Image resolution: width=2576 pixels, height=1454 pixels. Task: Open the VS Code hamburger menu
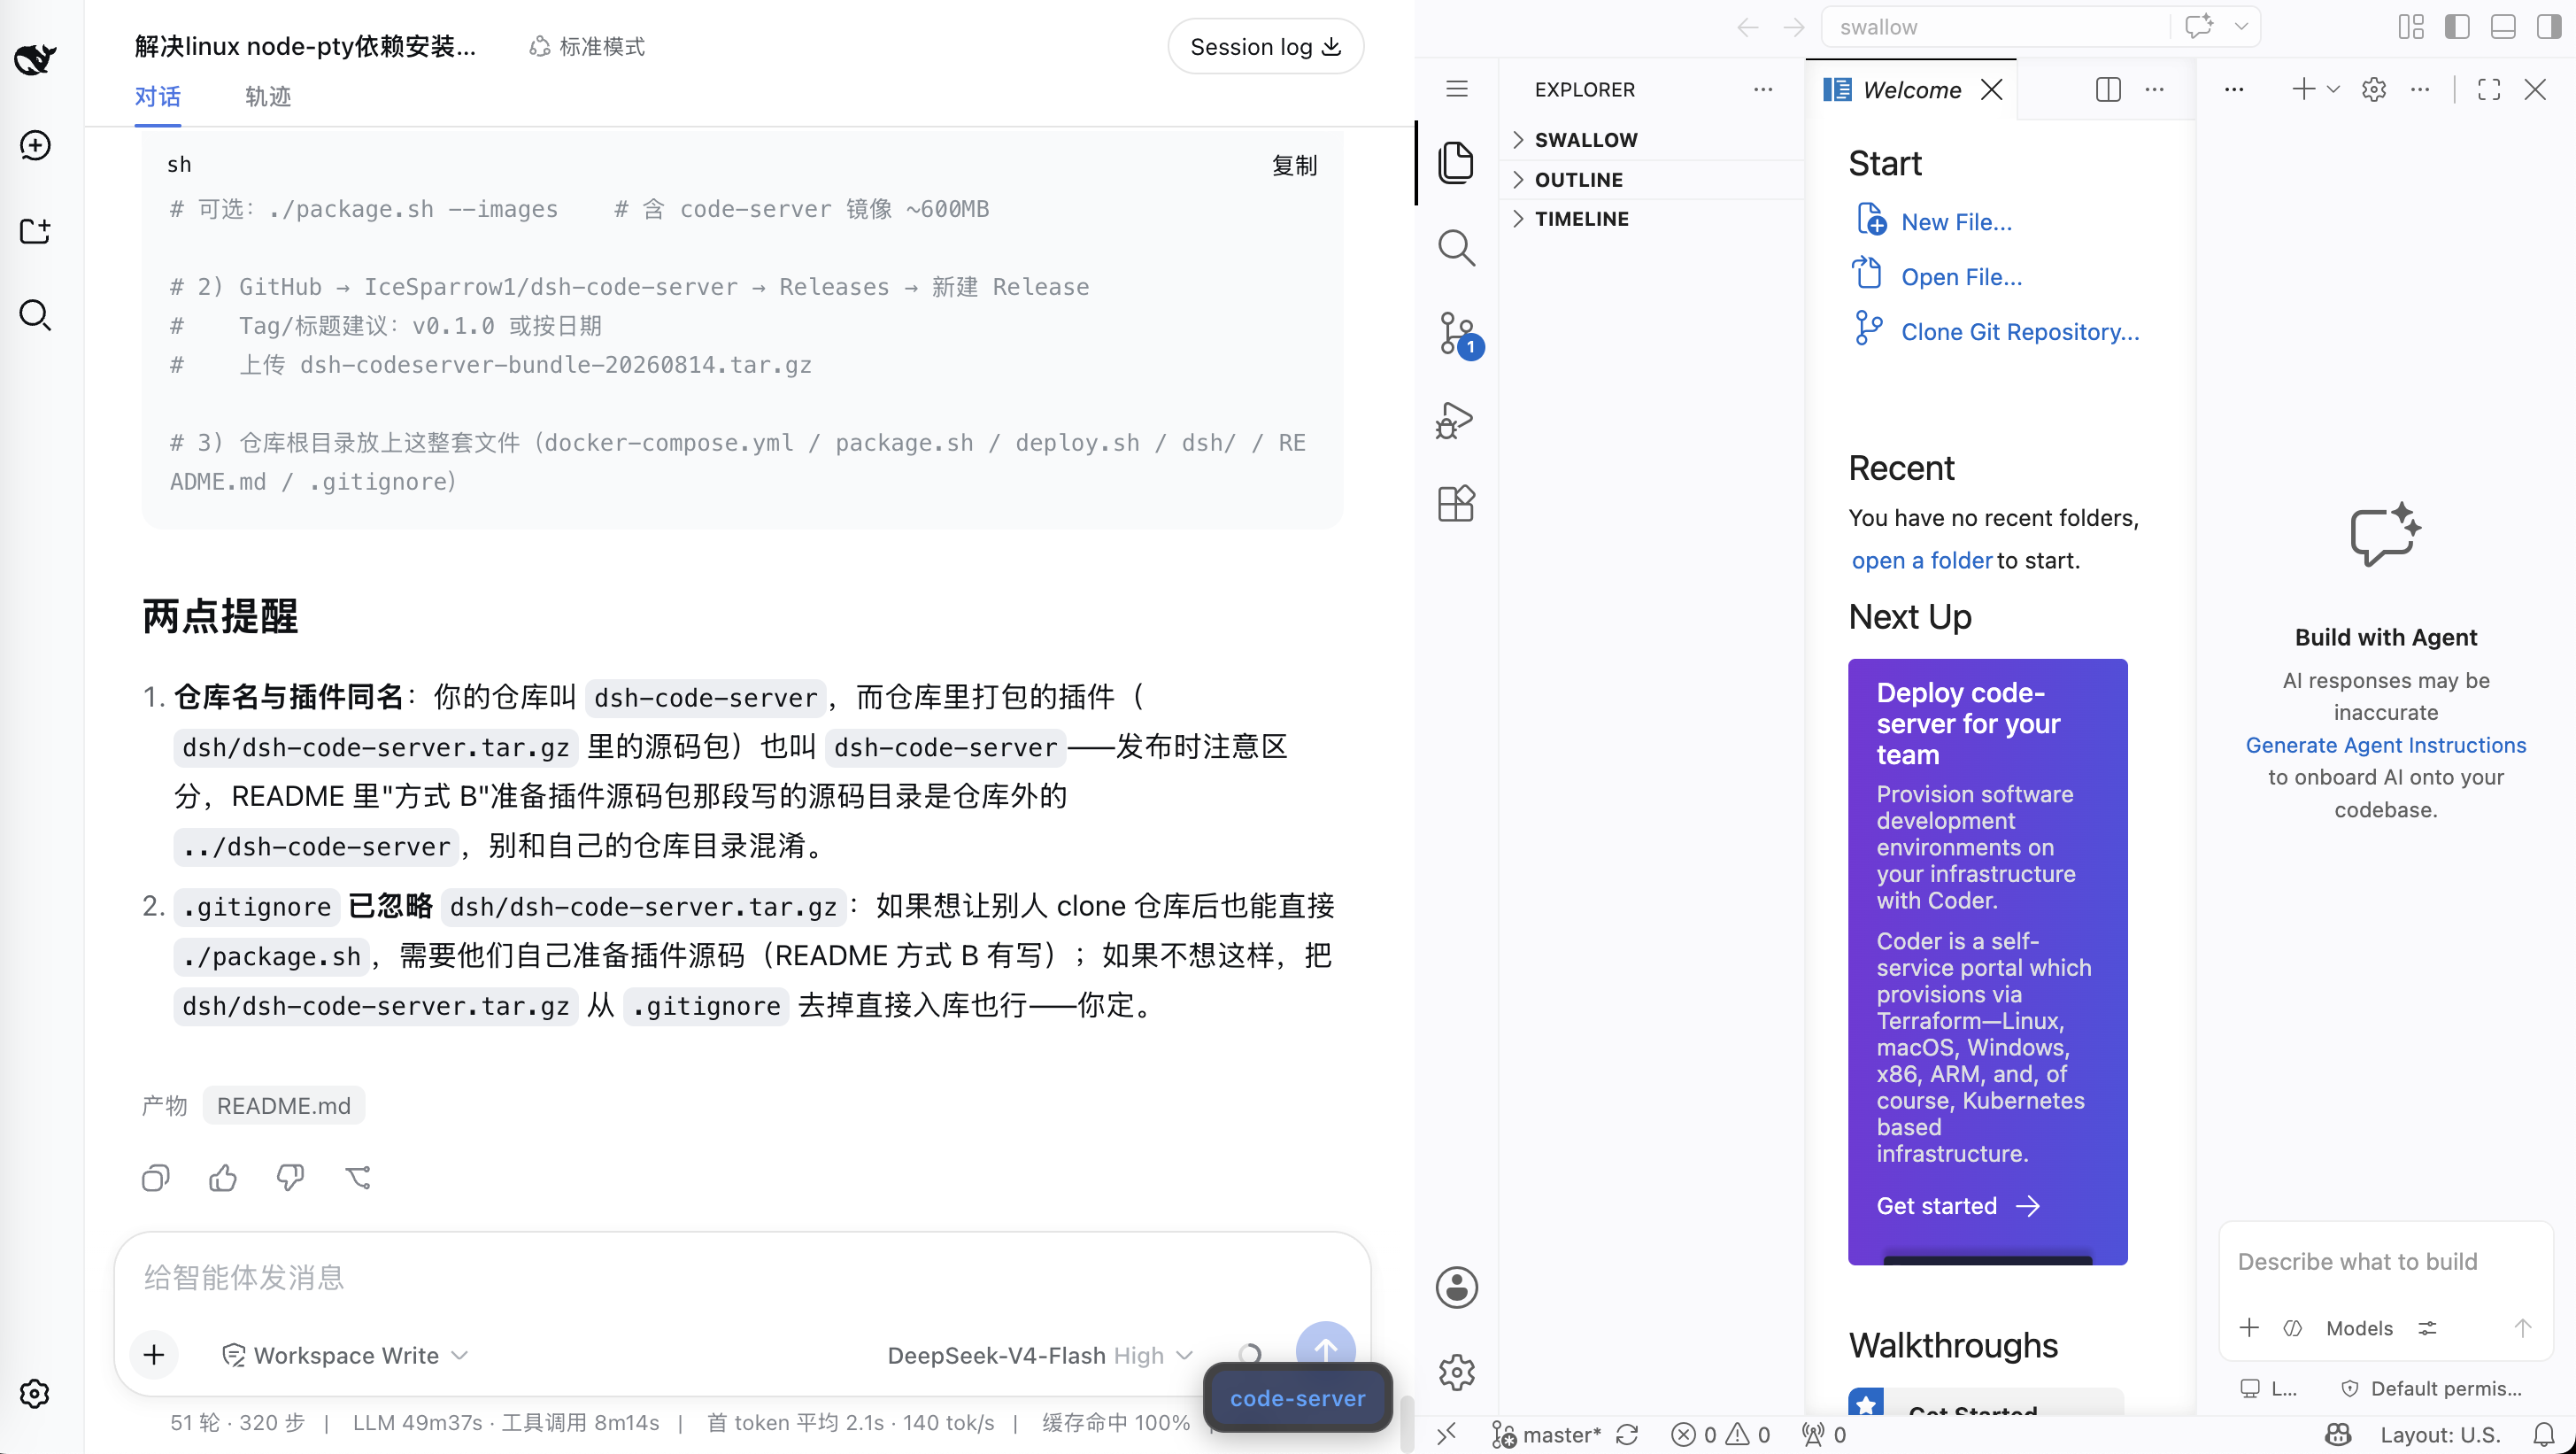[1457, 89]
